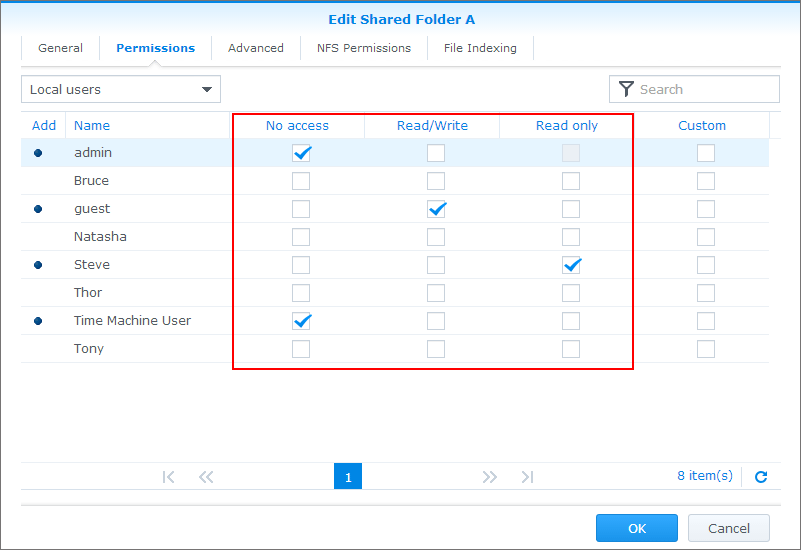Check Read only for Tony
This screenshot has height=550, width=801.
[x=570, y=349]
